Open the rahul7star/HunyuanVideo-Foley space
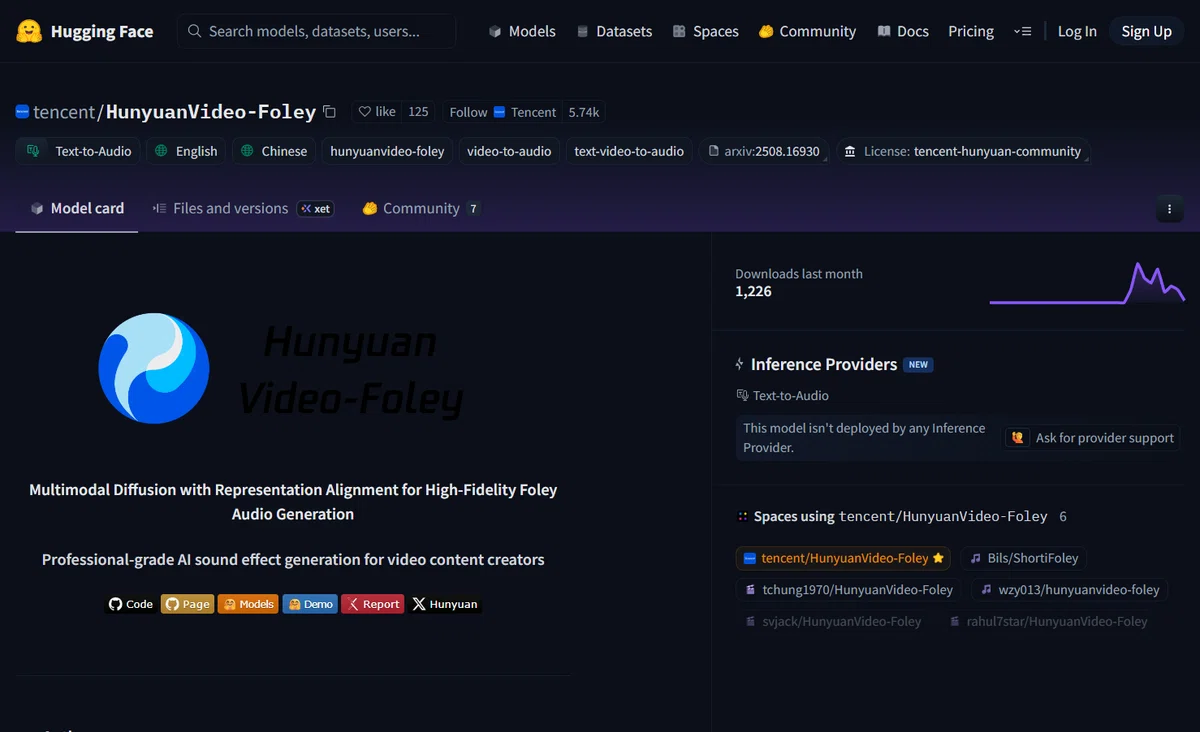 click(1048, 621)
